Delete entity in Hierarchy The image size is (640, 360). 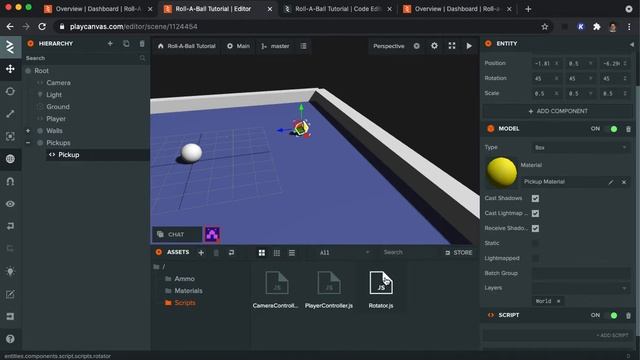tap(142, 44)
